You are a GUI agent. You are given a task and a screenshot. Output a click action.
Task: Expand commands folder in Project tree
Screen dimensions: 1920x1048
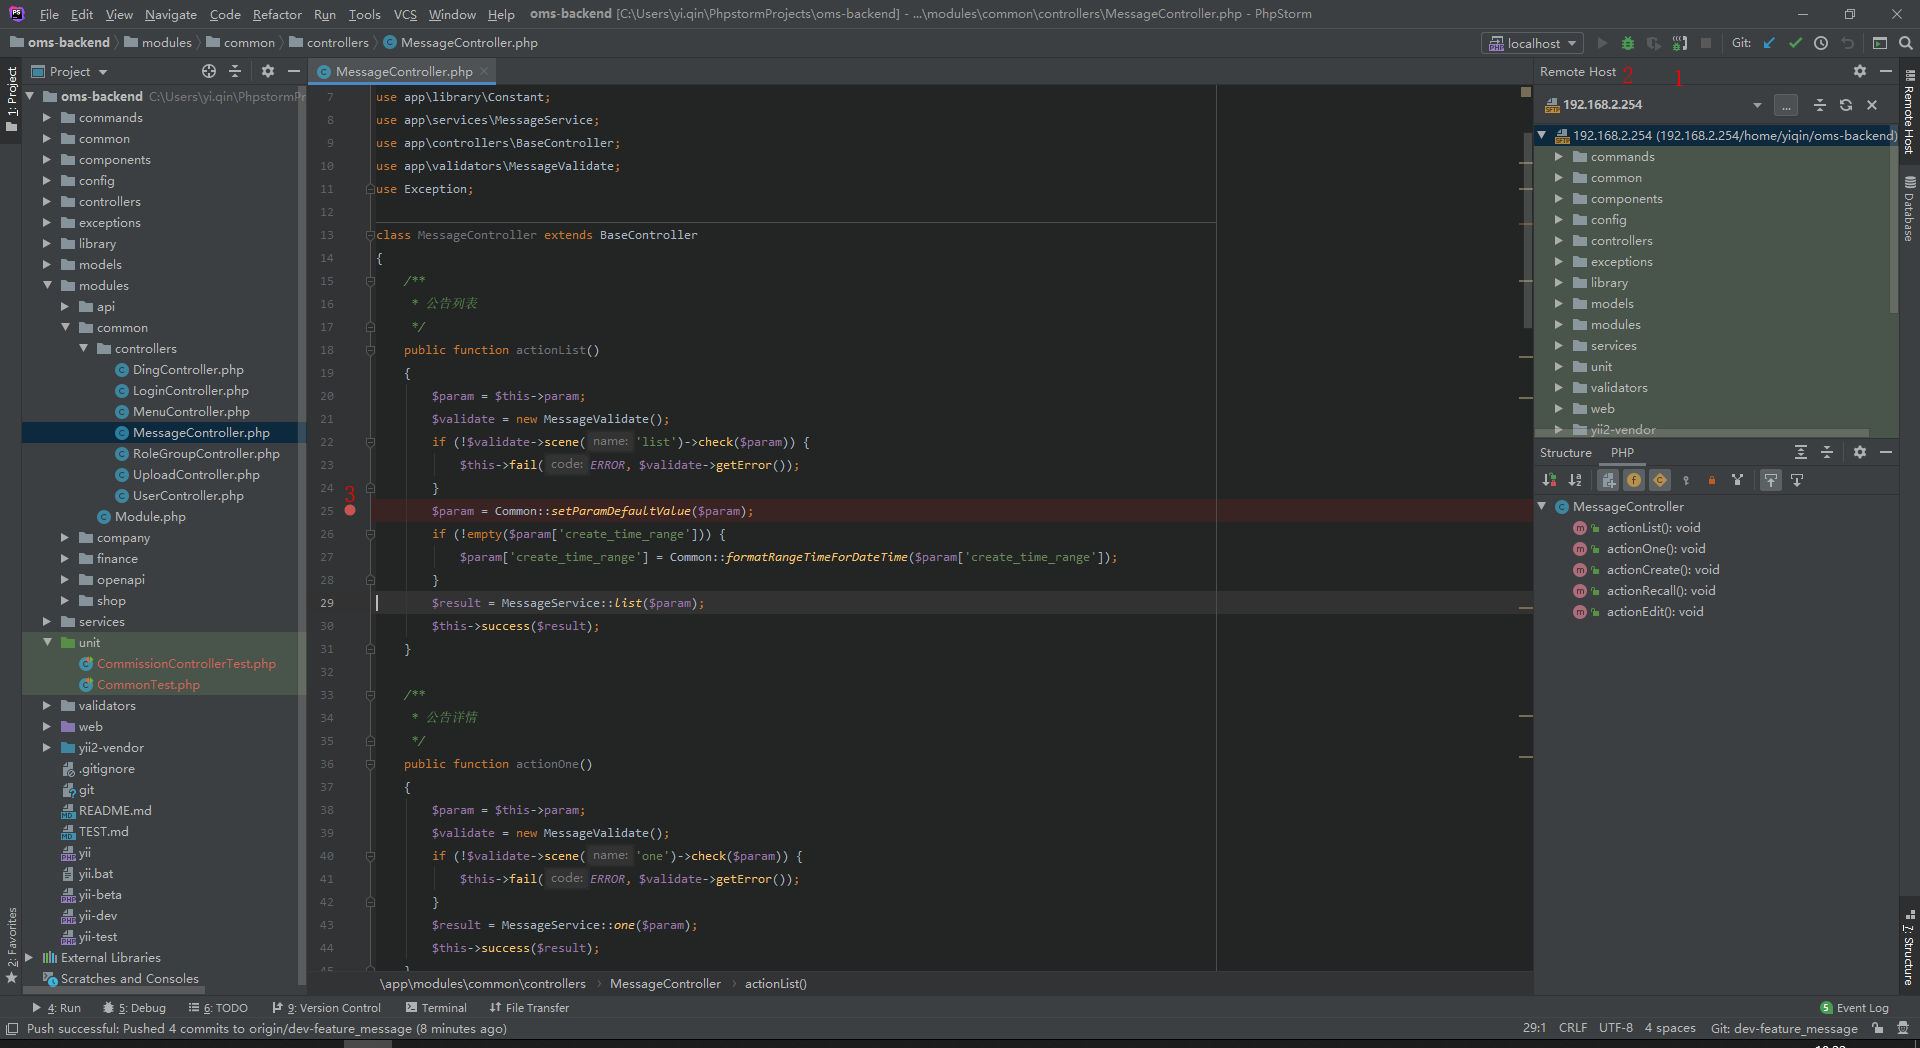(x=46, y=118)
